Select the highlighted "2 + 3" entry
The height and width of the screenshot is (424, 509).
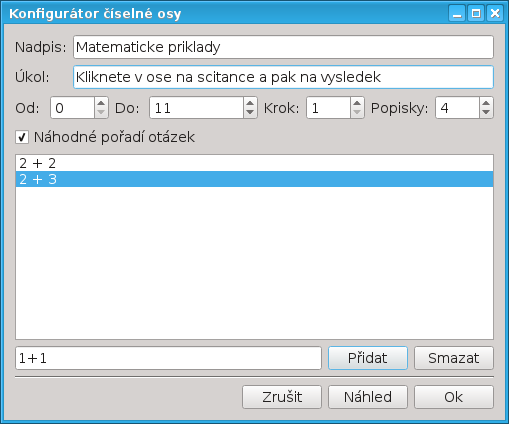click(254, 179)
